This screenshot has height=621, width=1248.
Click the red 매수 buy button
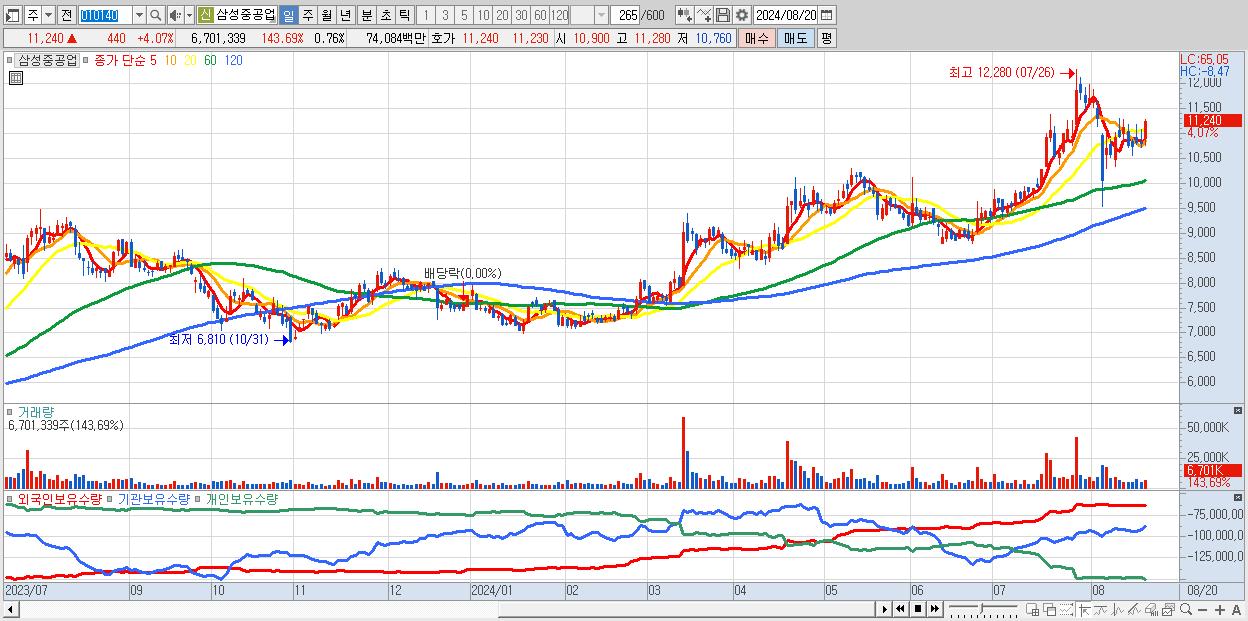(x=756, y=38)
